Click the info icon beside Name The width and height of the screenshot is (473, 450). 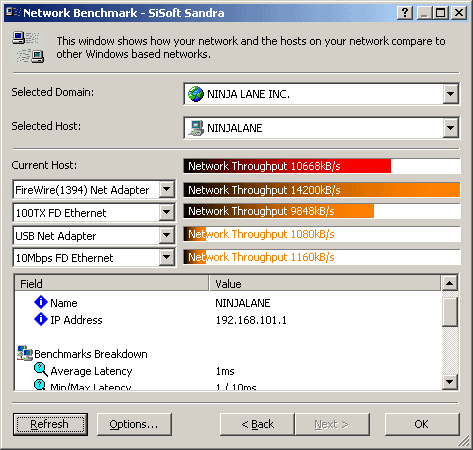41,302
